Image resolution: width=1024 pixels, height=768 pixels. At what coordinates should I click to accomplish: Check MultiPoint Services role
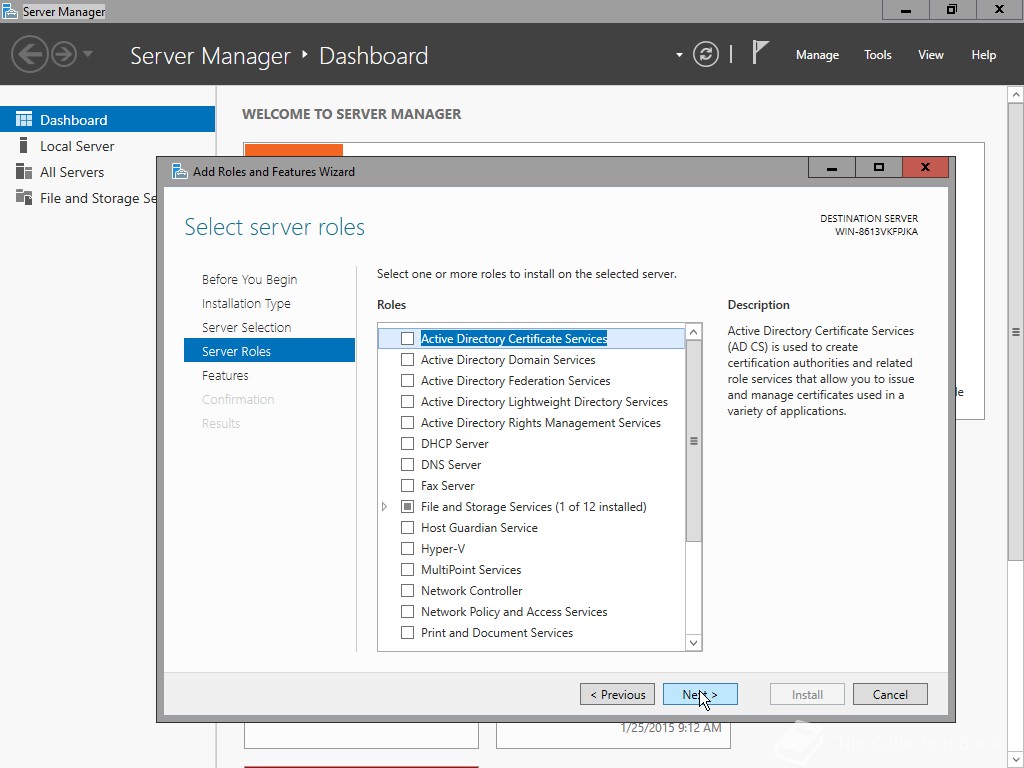tap(407, 569)
